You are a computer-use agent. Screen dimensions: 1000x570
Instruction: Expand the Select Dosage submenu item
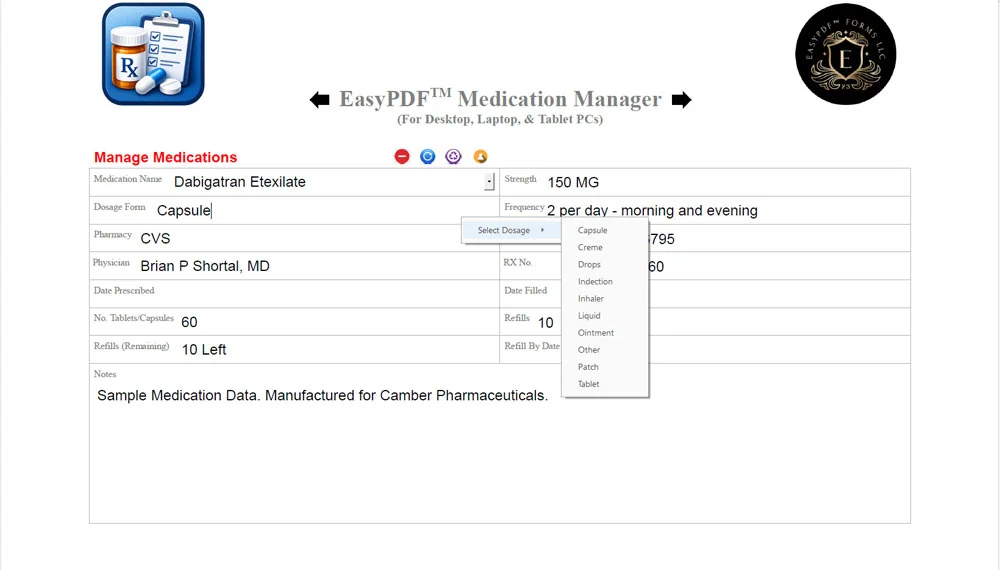coord(511,230)
